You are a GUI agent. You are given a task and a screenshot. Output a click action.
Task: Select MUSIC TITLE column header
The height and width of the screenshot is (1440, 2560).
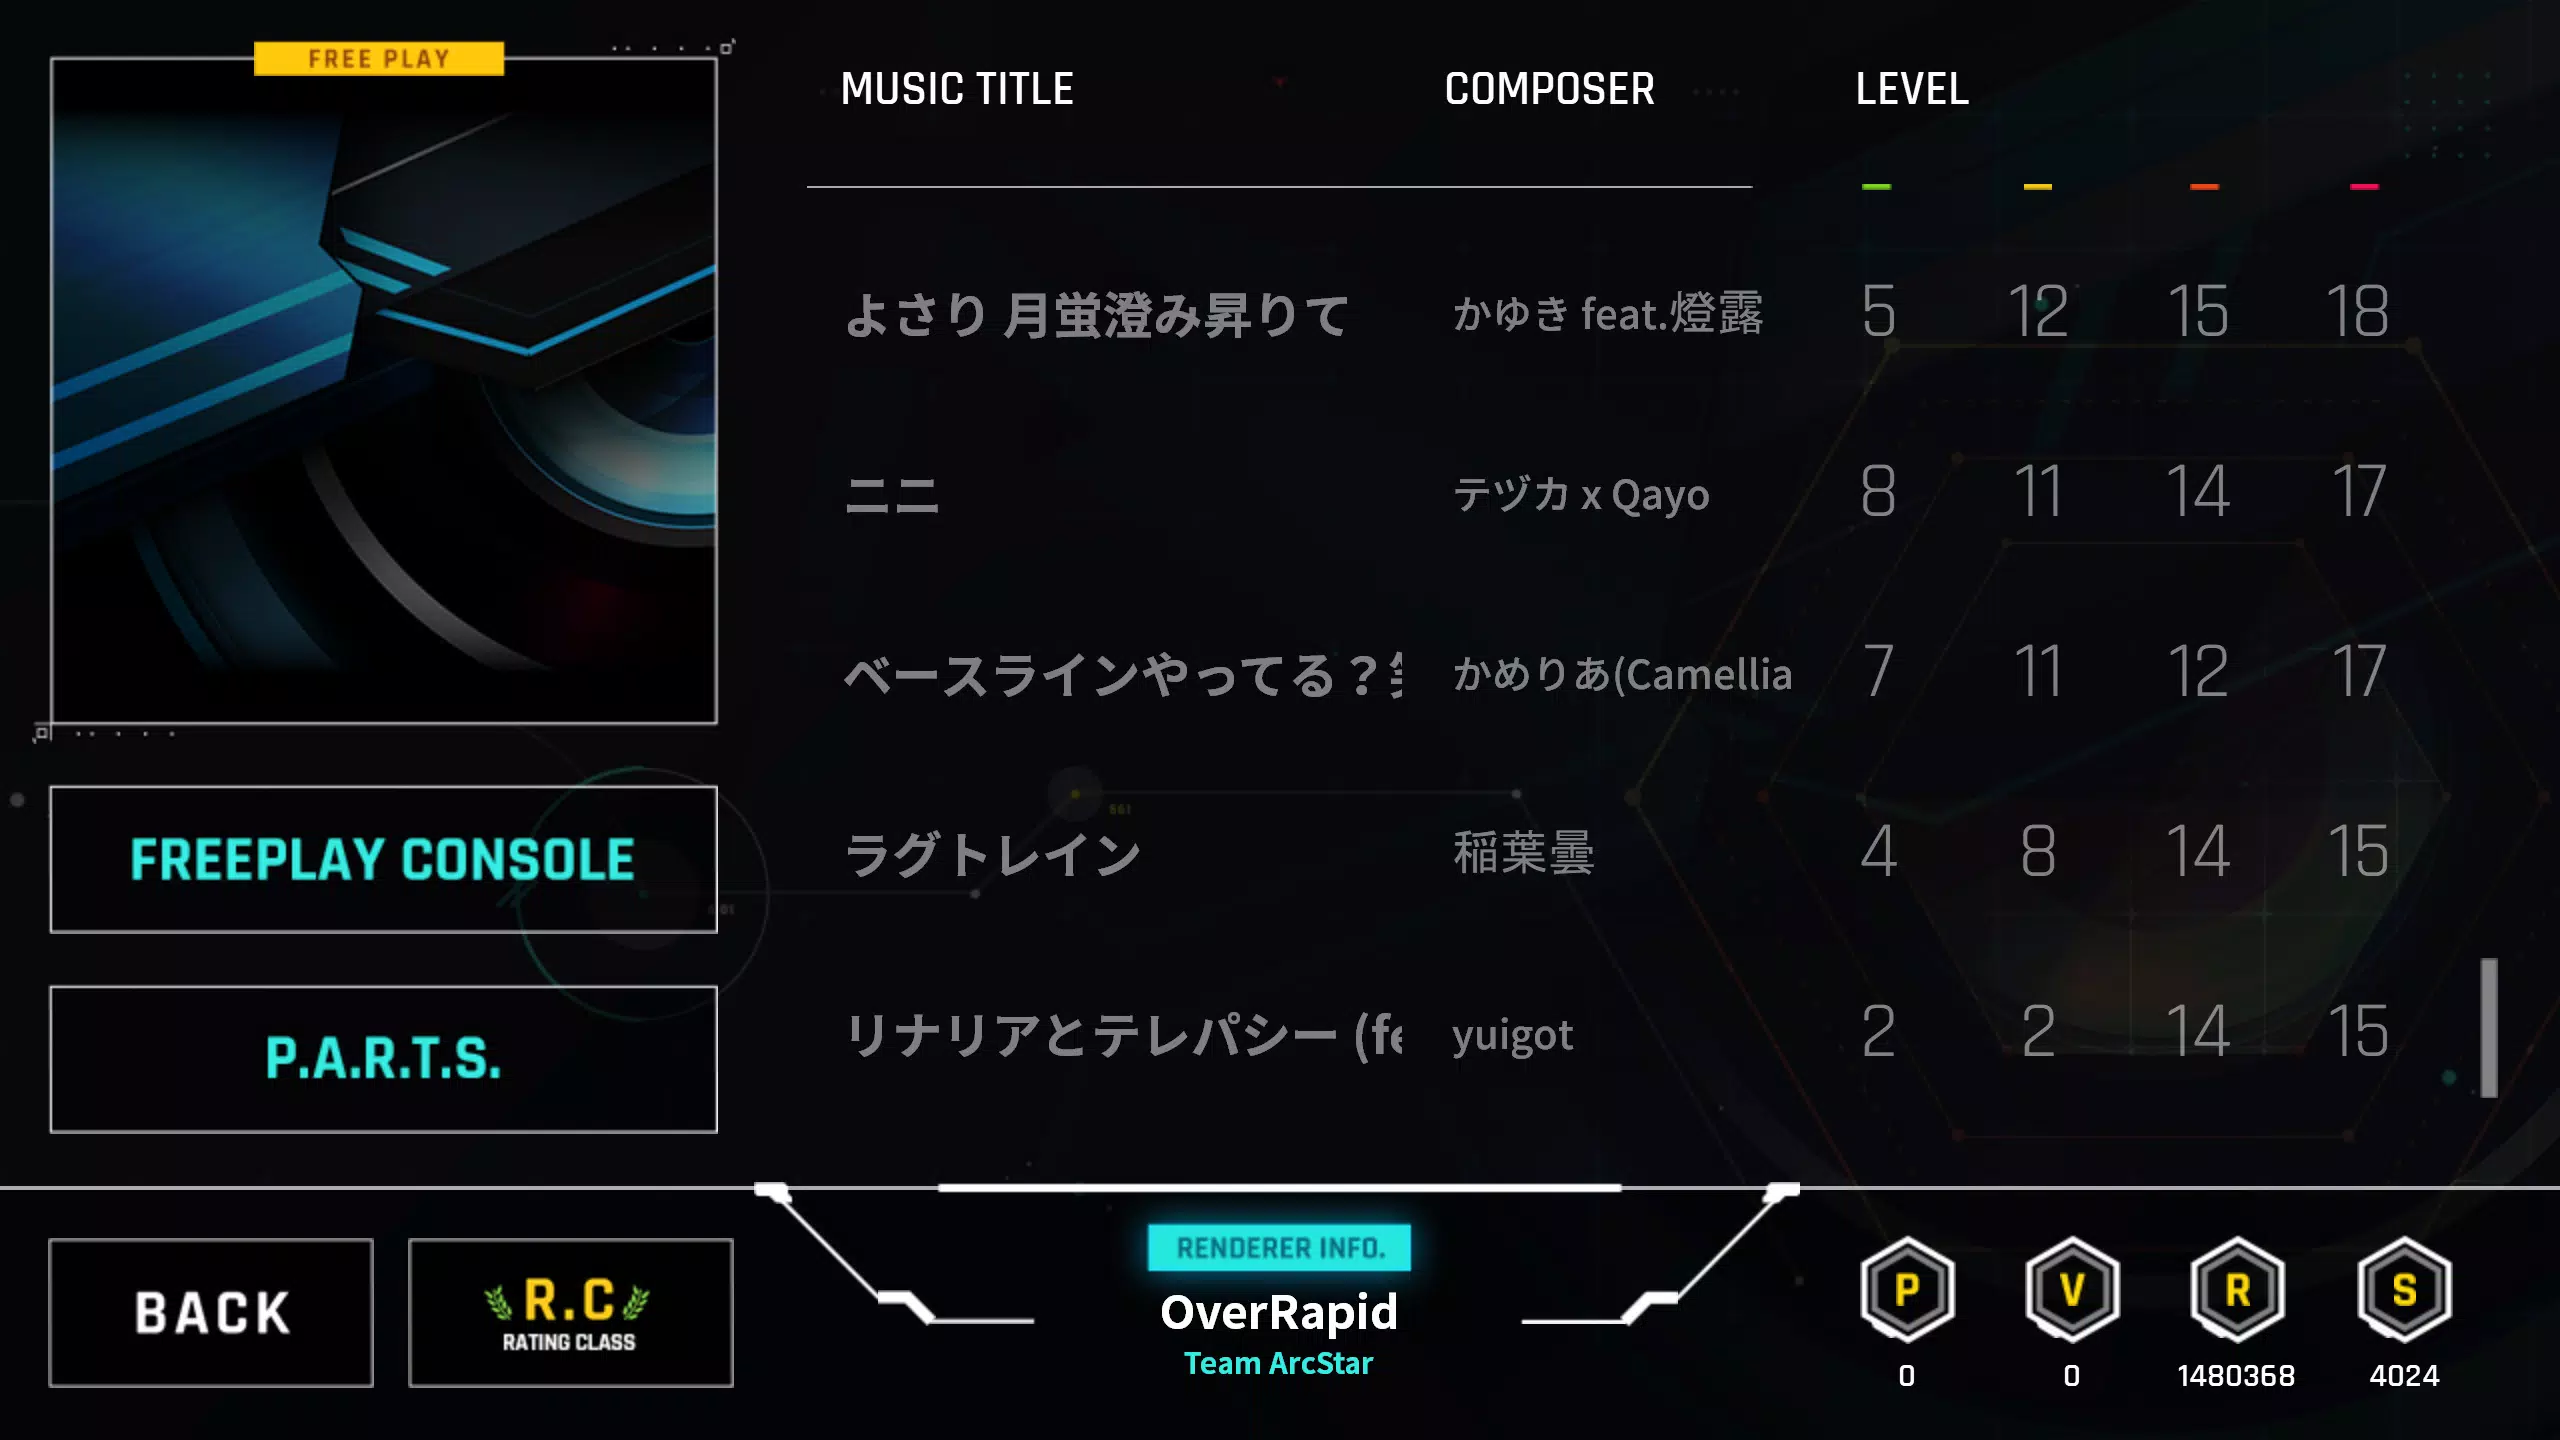click(x=956, y=88)
